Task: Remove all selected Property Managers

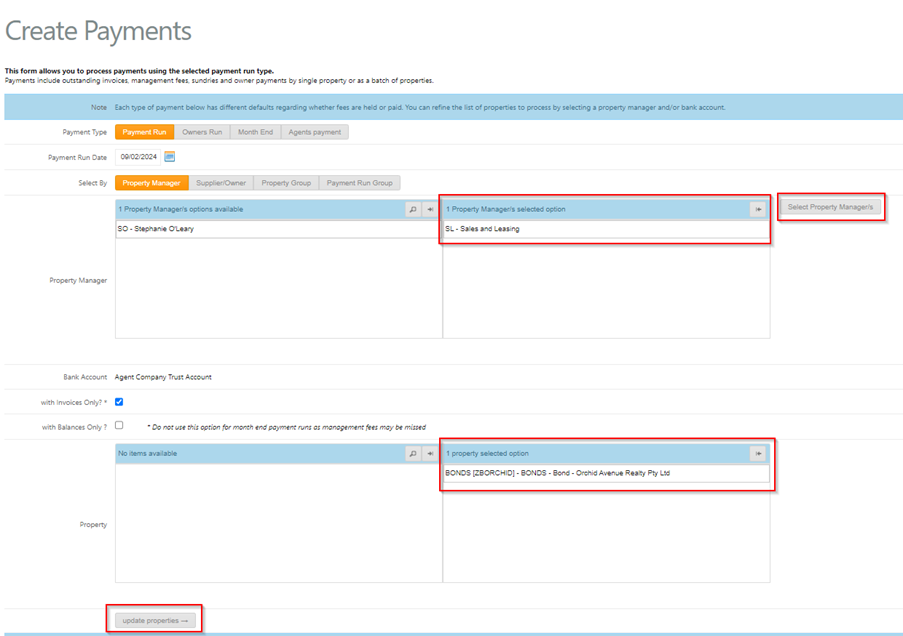Action: [x=758, y=210]
